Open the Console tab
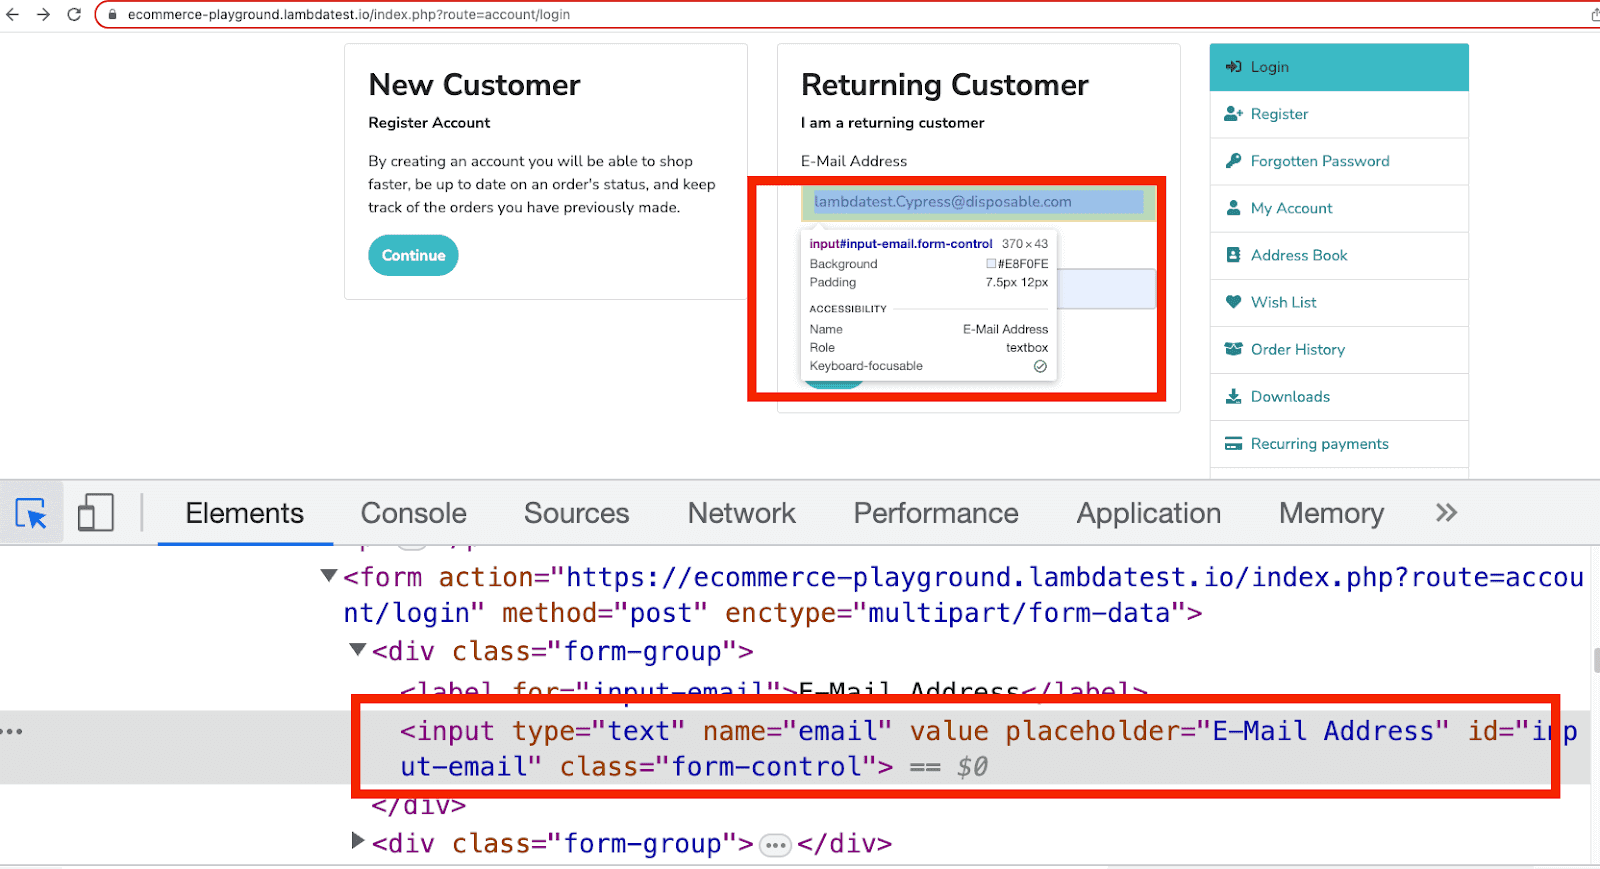 pos(414,513)
